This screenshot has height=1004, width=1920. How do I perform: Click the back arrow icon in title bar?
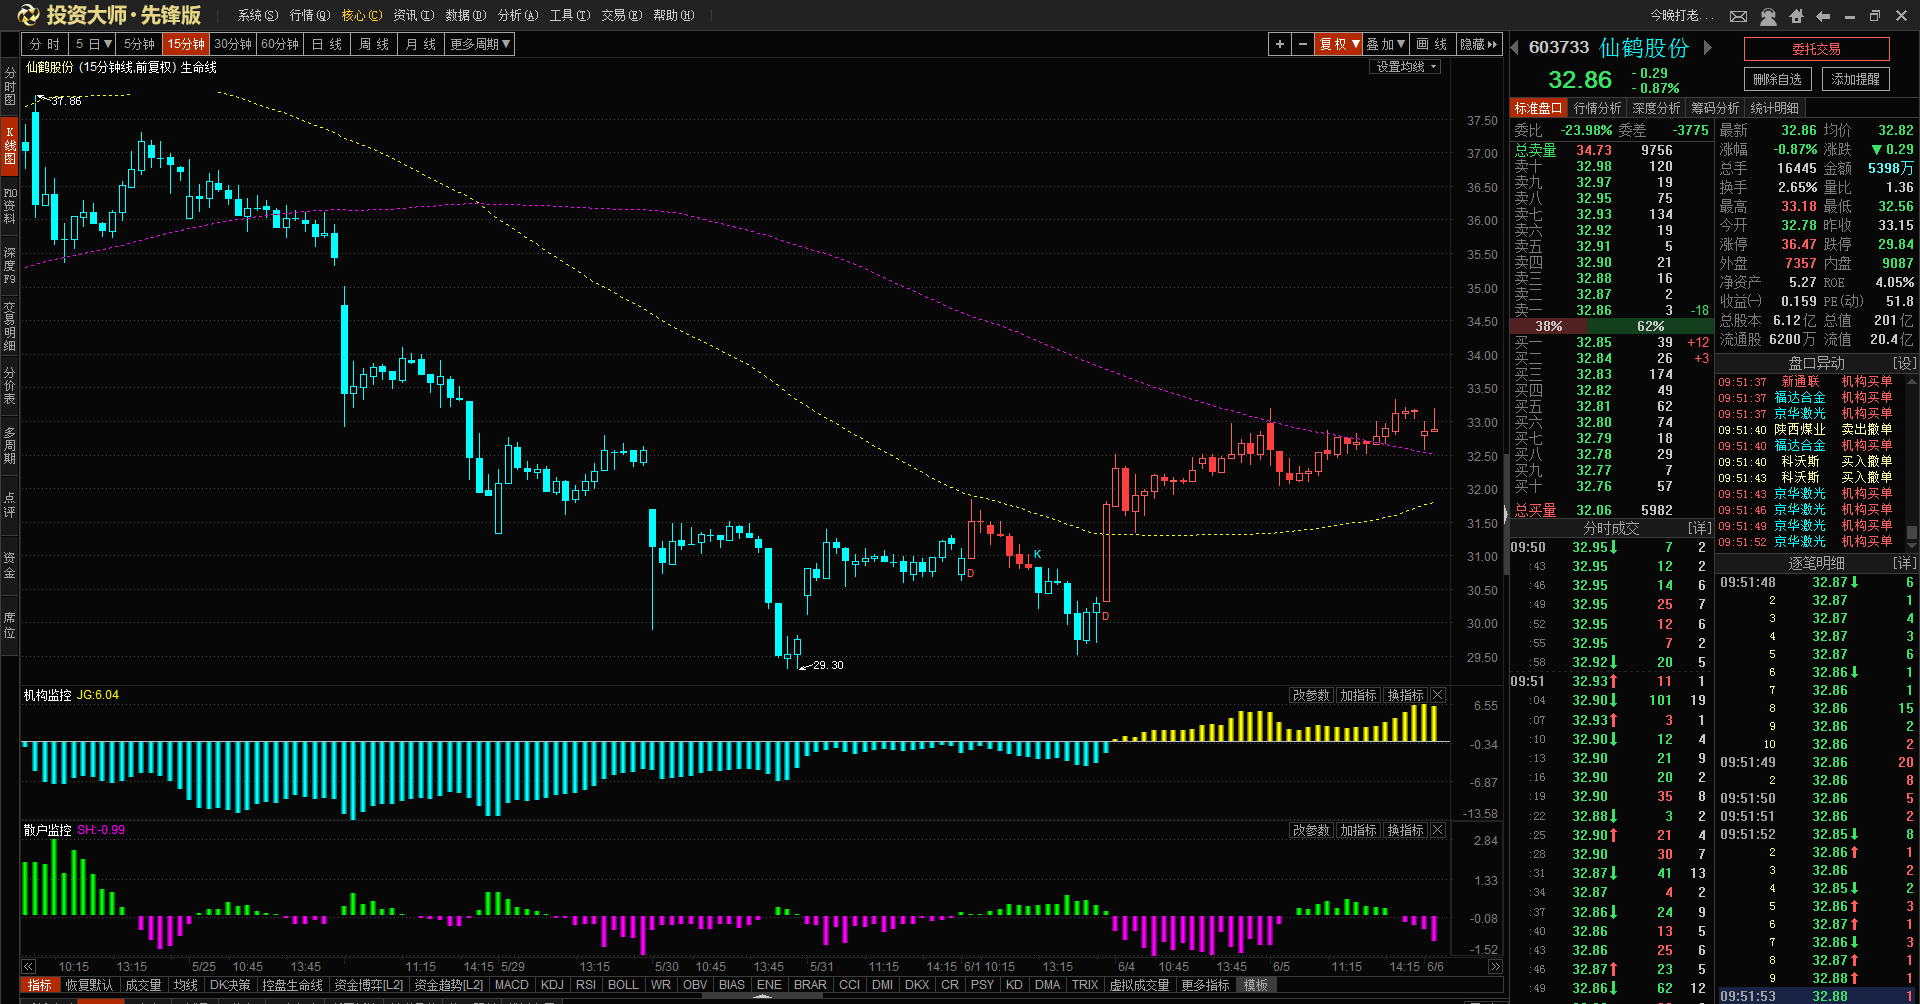click(x=1823, y=16)
